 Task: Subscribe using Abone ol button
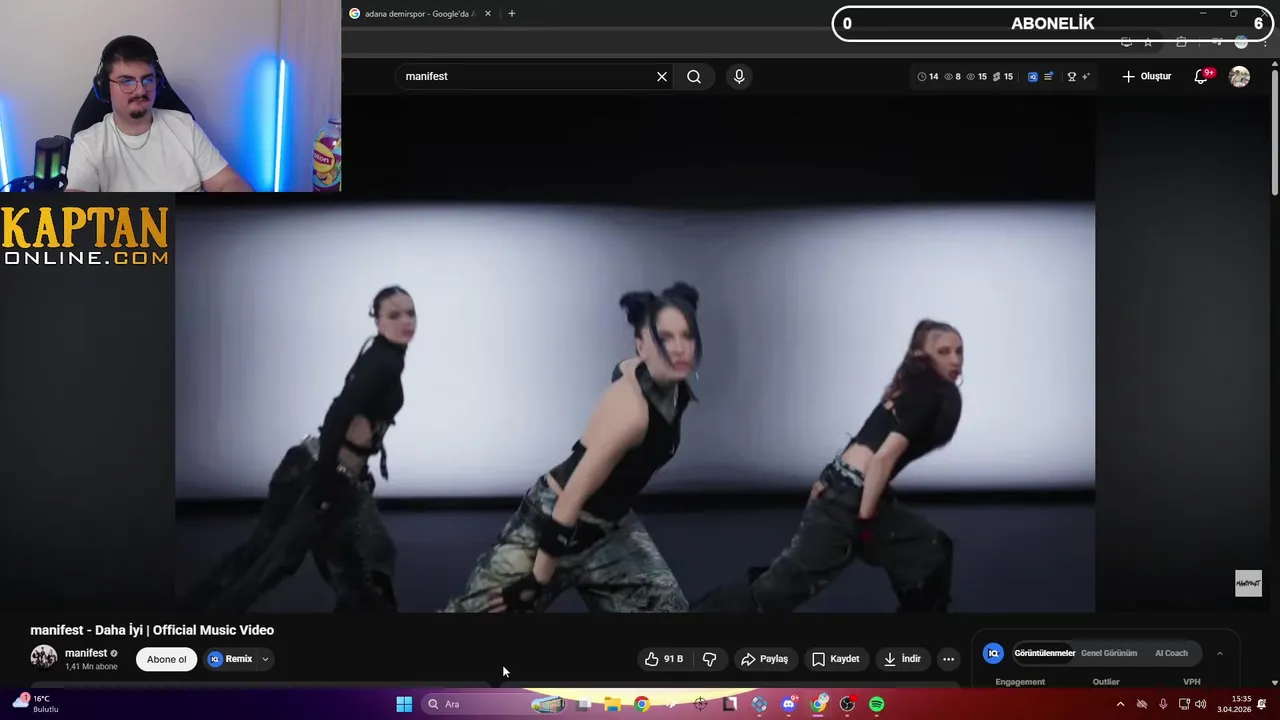click(x=167, y=659)
